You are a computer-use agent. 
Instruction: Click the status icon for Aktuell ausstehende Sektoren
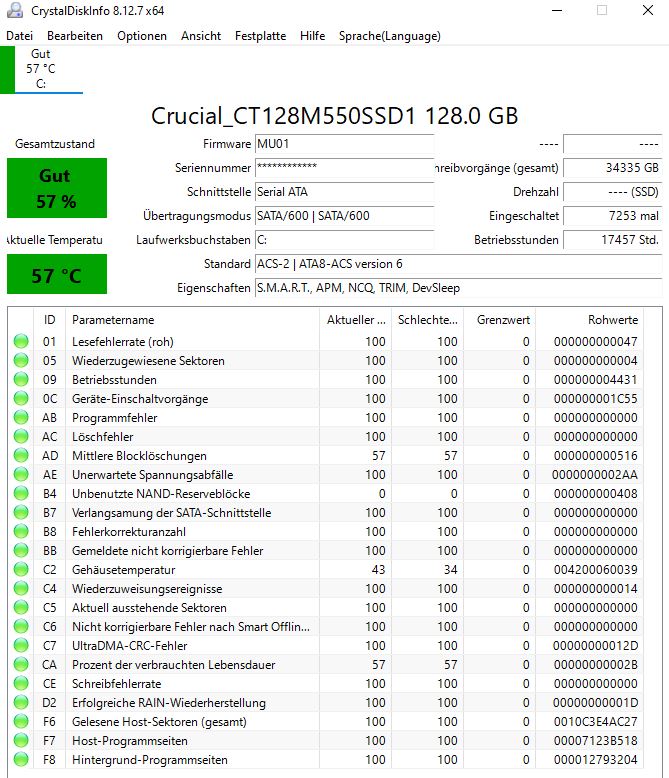21,607
